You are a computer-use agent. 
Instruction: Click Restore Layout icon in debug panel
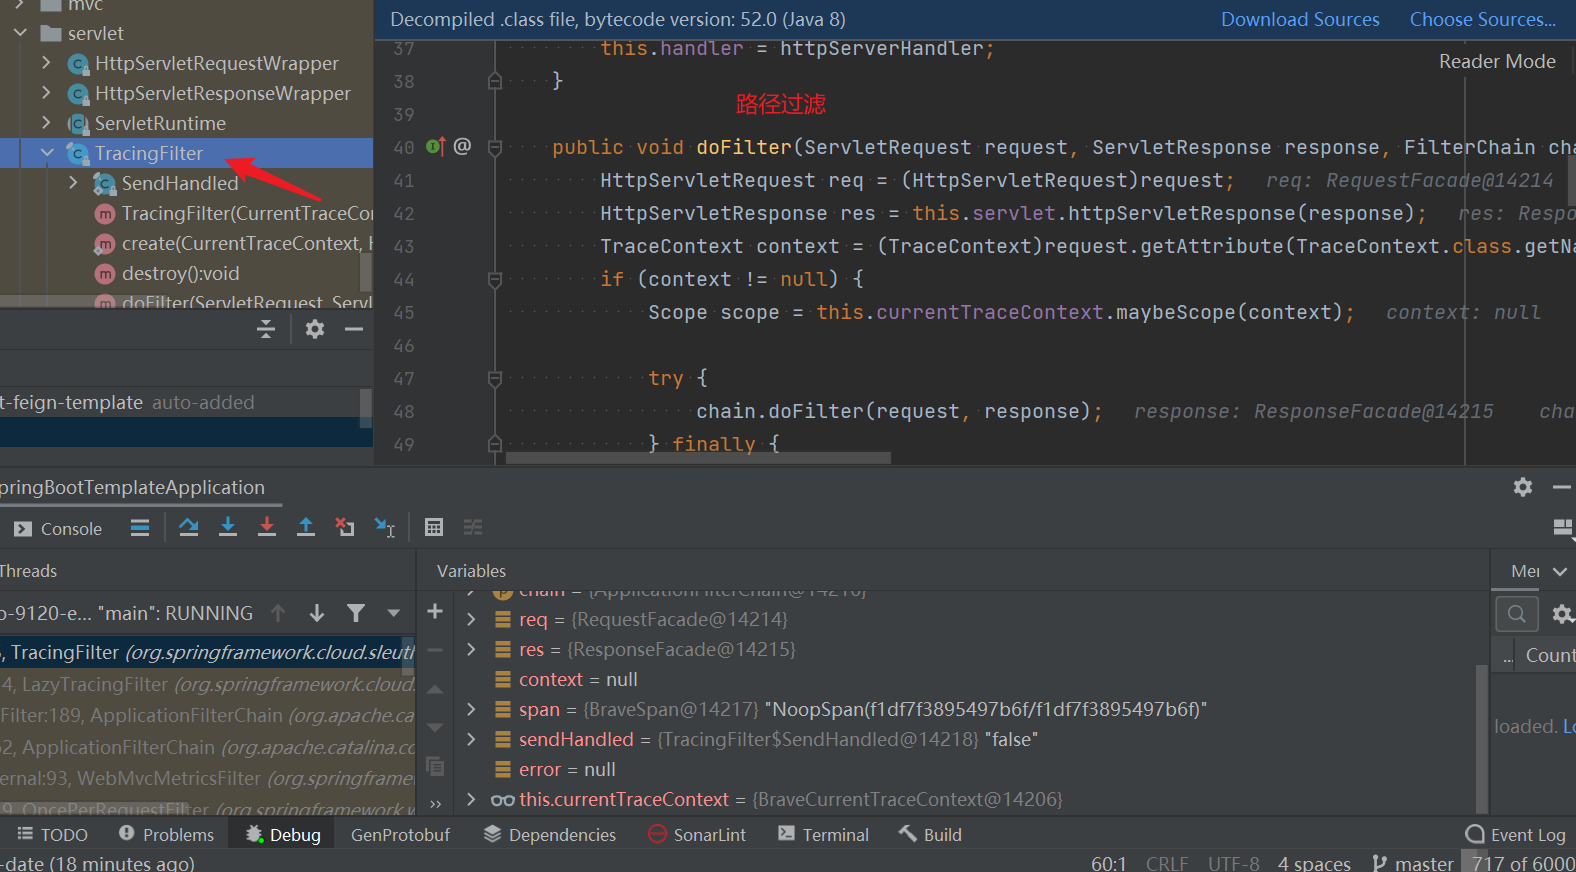[1563, 527]
